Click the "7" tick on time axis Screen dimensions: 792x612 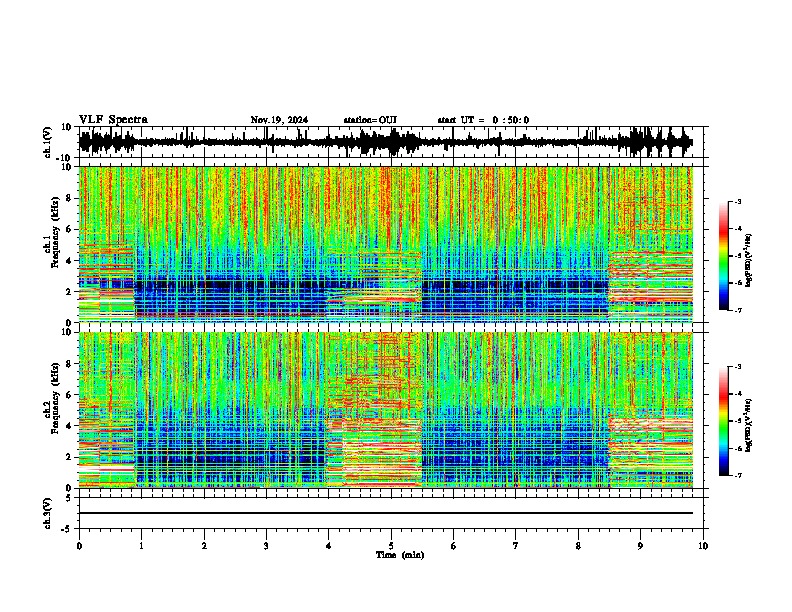pos(516,546)
